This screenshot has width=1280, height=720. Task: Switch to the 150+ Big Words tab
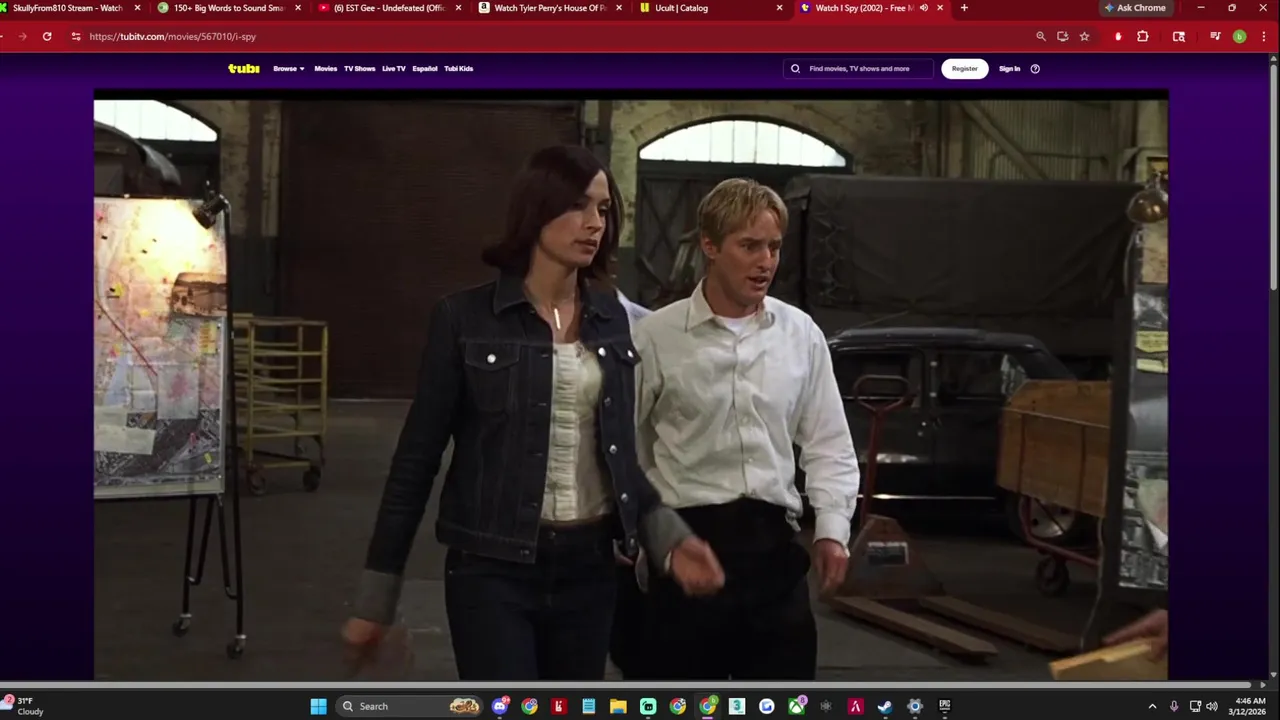(229, 8)
